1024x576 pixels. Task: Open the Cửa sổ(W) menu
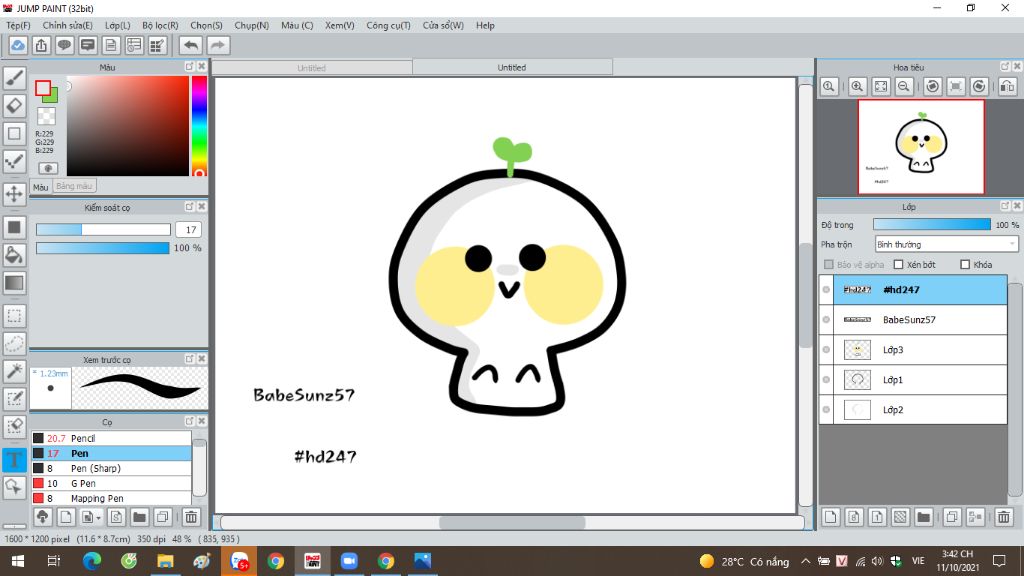click(443, 25)
